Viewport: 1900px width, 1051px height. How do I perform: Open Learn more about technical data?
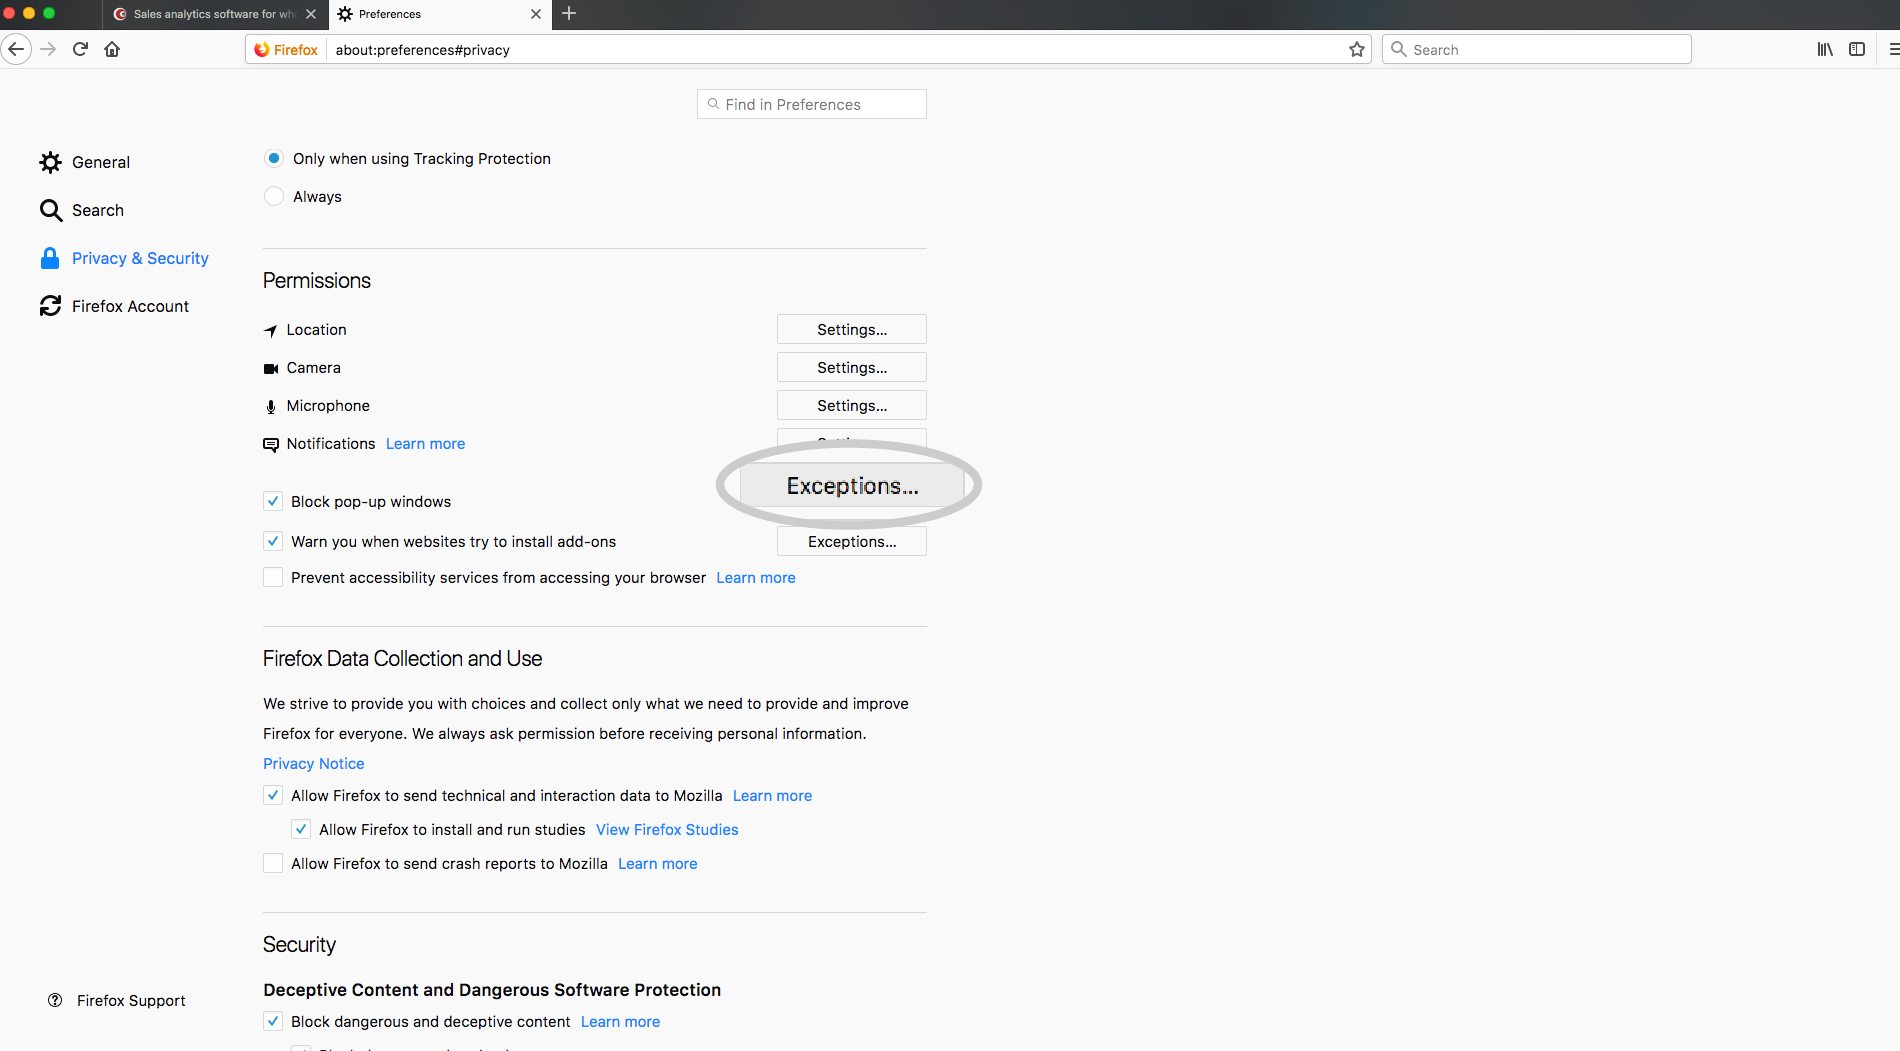point(773,796)
